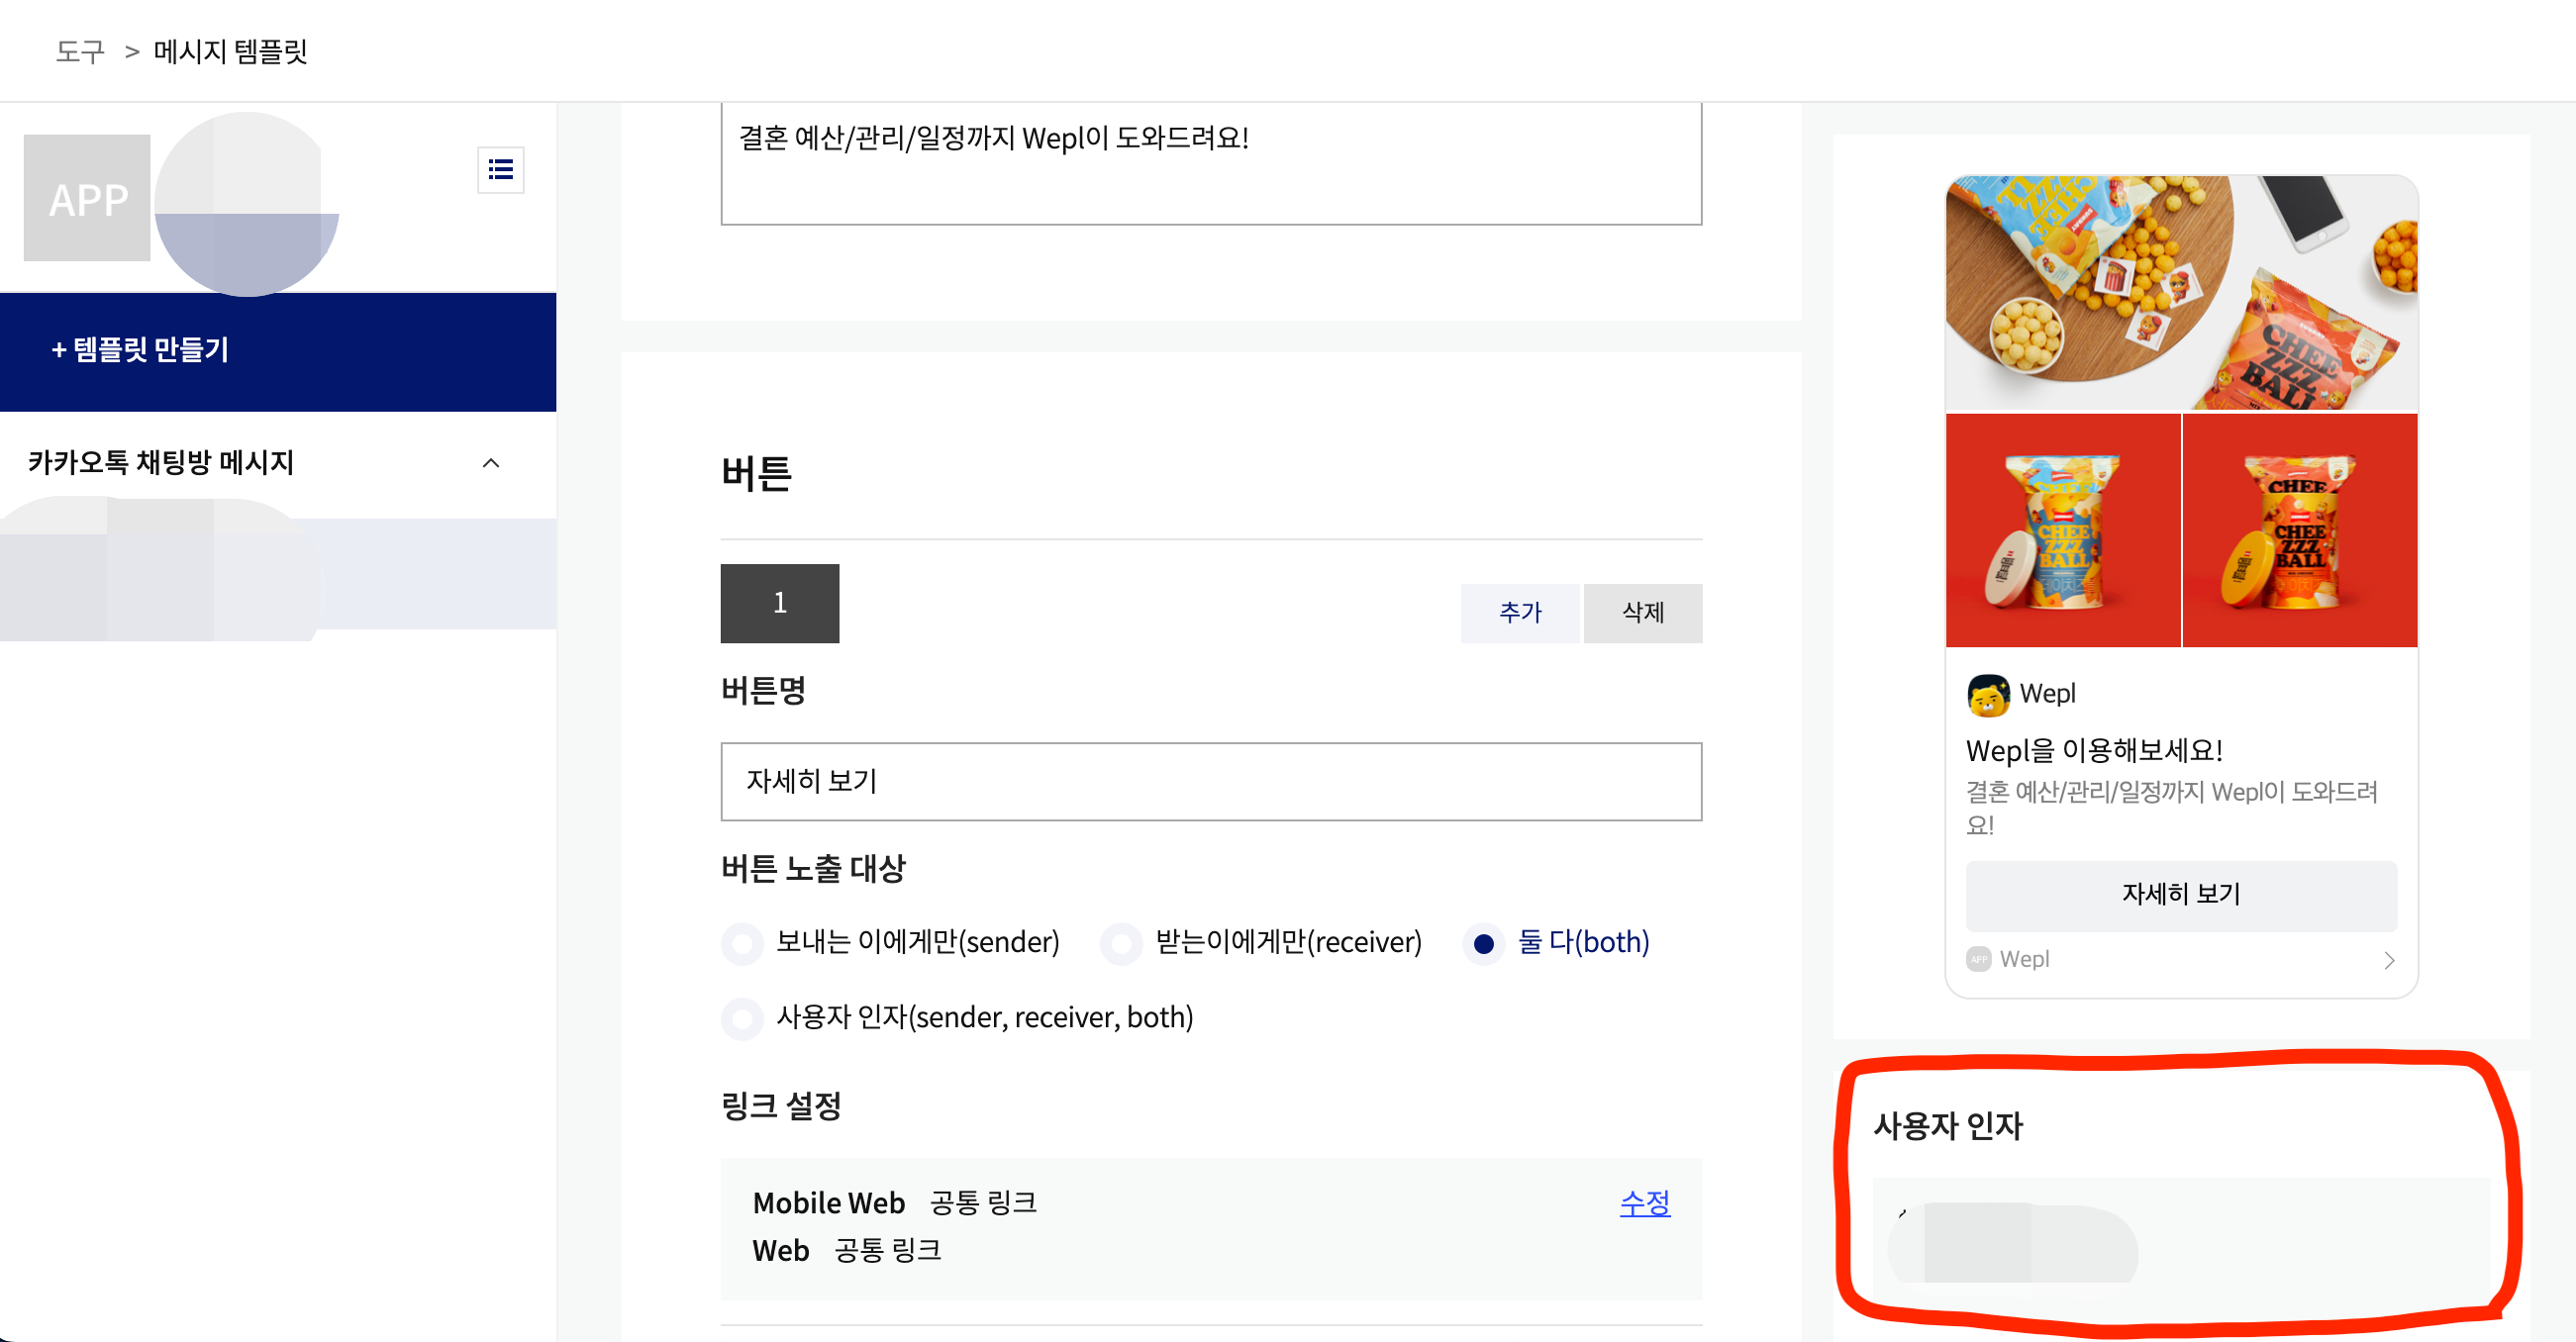Open button tab number 1

point(779,603)
